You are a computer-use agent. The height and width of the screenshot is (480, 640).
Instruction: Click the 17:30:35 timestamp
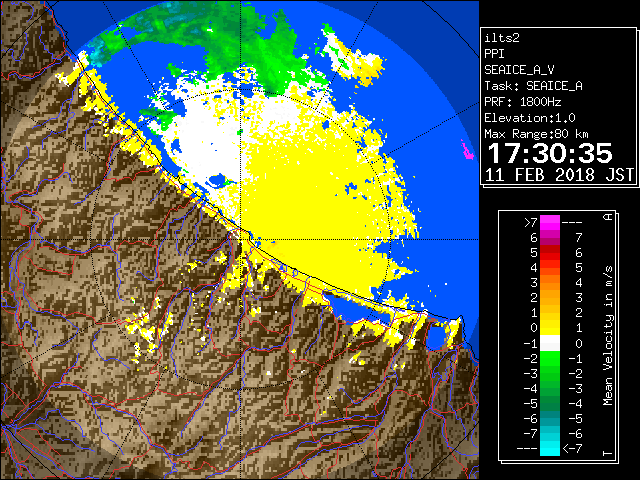coord(550,153)
